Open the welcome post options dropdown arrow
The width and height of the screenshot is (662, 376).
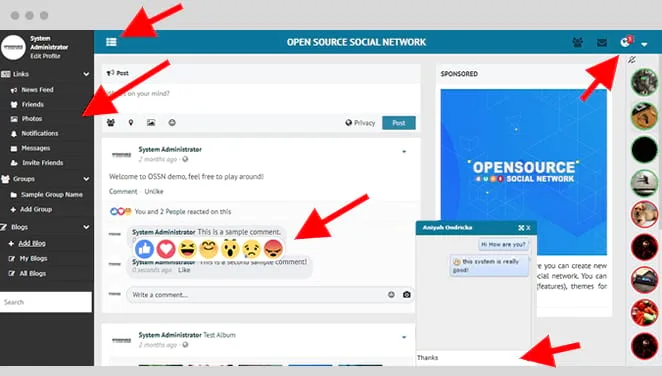pos(404,151)
